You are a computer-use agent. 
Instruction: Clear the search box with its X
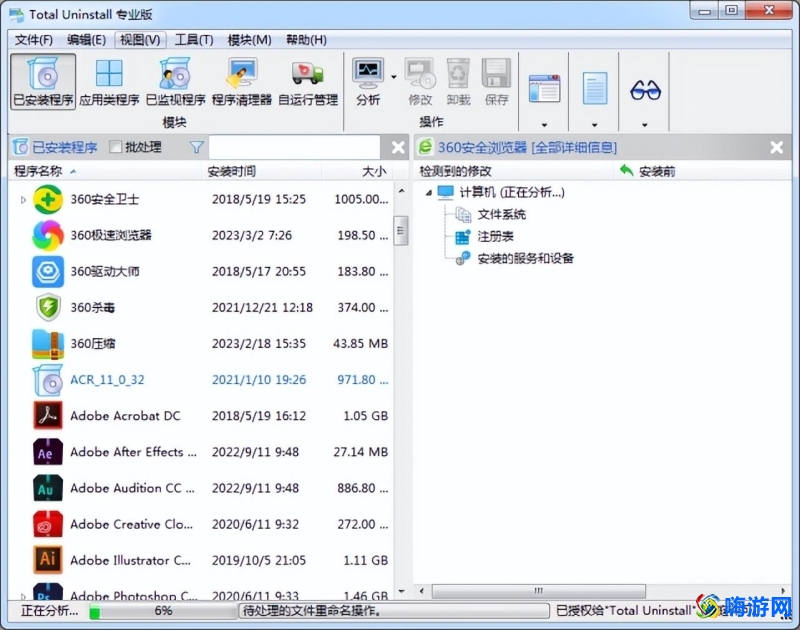coord(398,147)
